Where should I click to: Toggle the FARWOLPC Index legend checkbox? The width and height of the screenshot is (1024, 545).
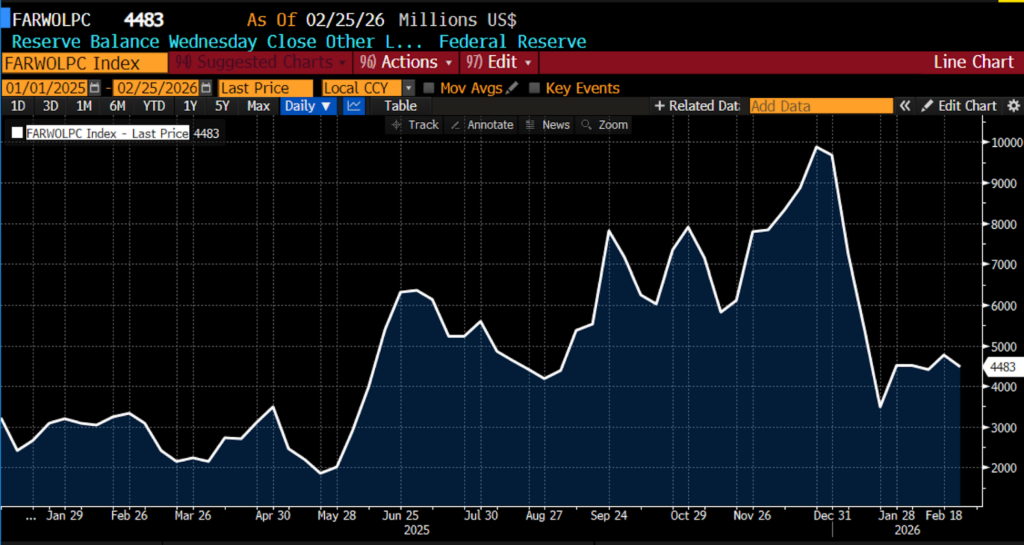click(x=17, y=132)
